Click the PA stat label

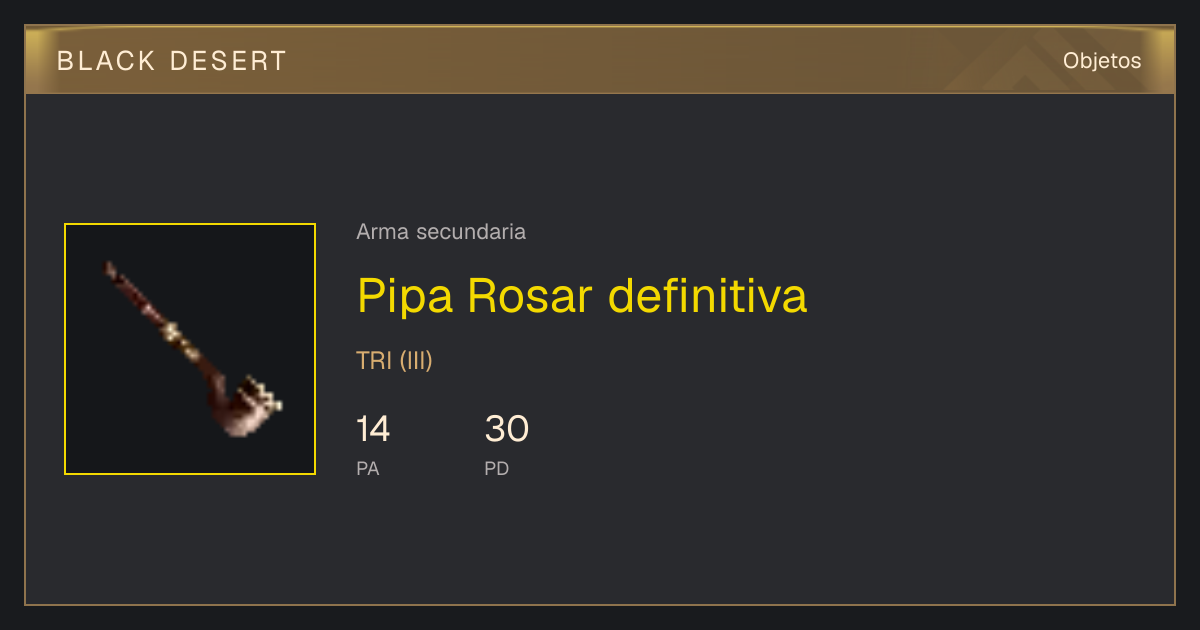pyautogui.click(x=368, y=468)
